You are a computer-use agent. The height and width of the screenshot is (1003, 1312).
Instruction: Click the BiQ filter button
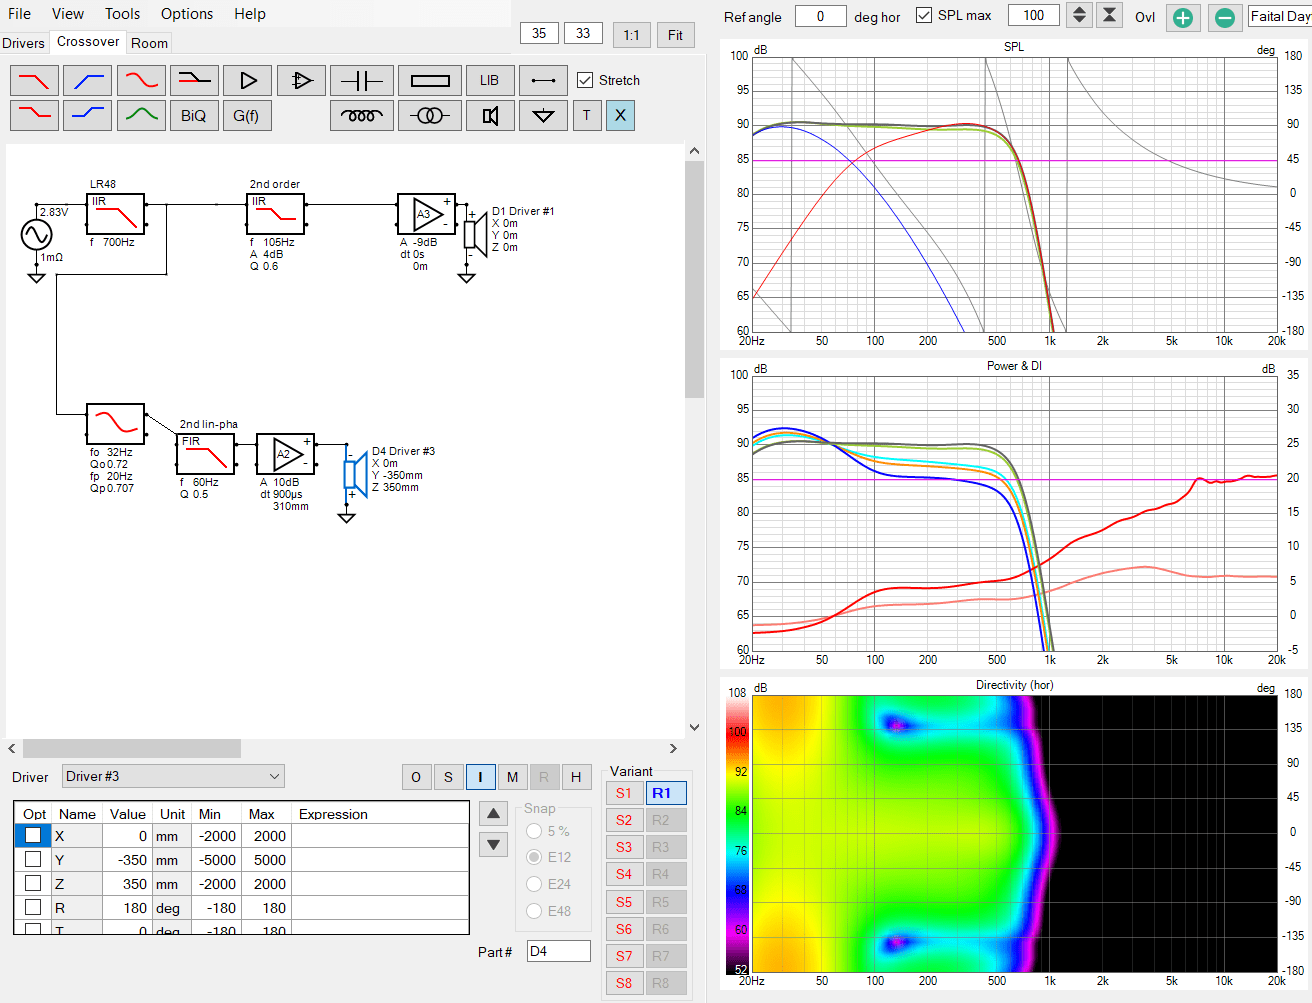tap(194, 115)
